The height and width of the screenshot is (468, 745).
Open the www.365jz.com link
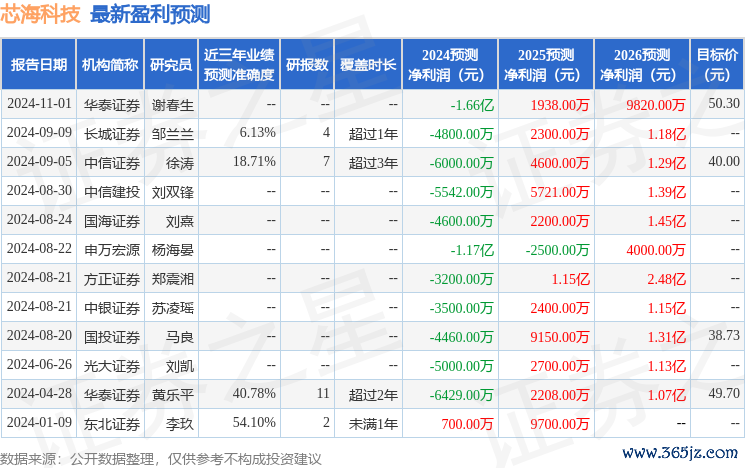[x=680, y=453]
